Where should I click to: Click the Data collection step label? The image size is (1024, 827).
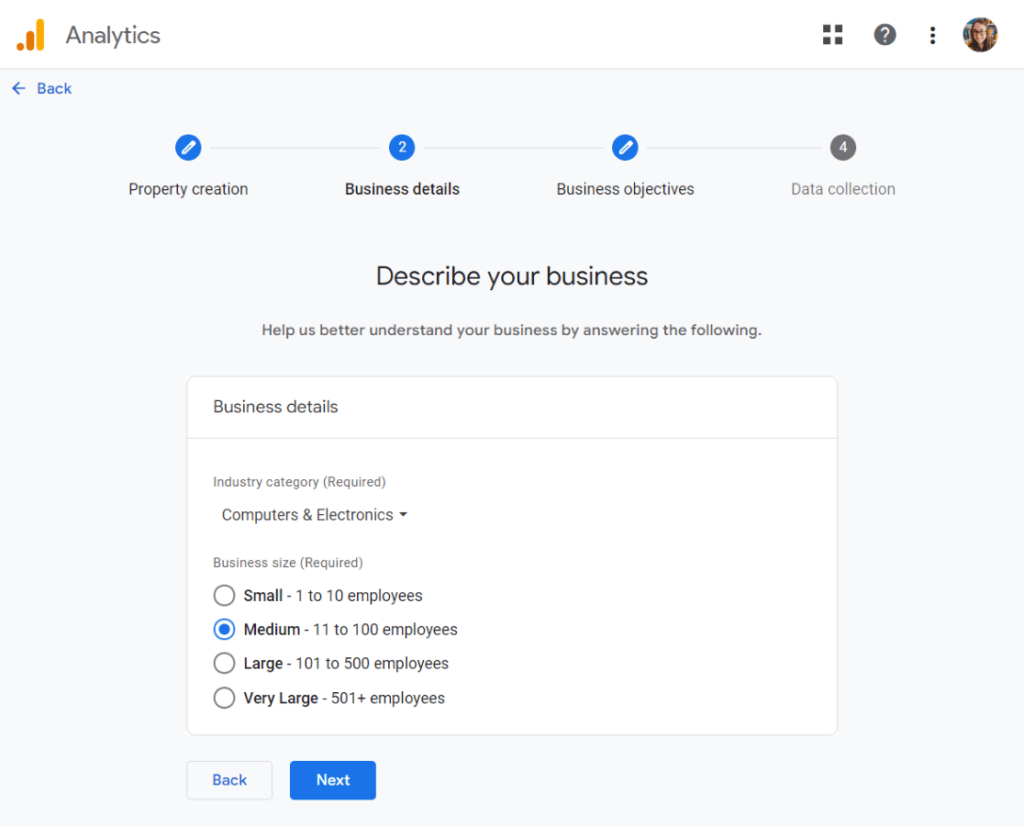(x=843, y=189)
